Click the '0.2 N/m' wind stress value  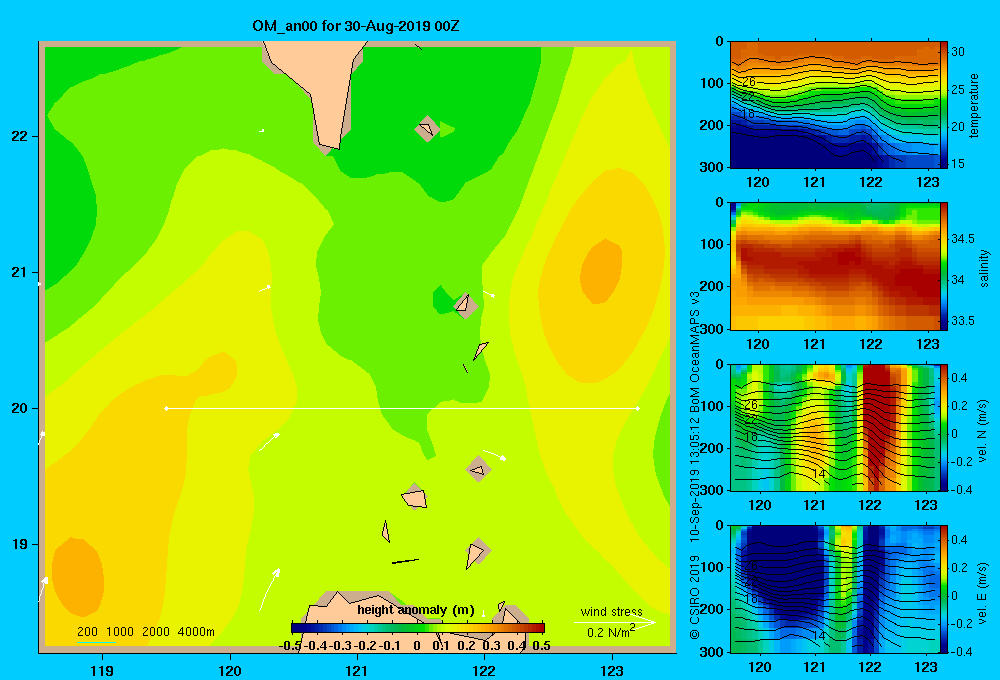click(610, 632)
